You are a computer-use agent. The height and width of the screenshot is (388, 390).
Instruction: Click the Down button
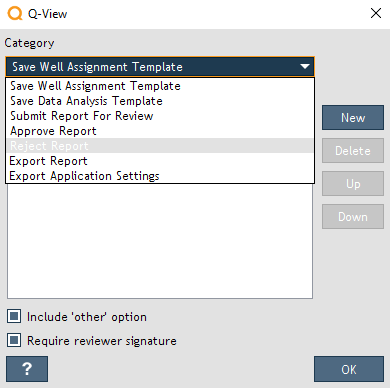pyautogui.click(x=353, y=217)
